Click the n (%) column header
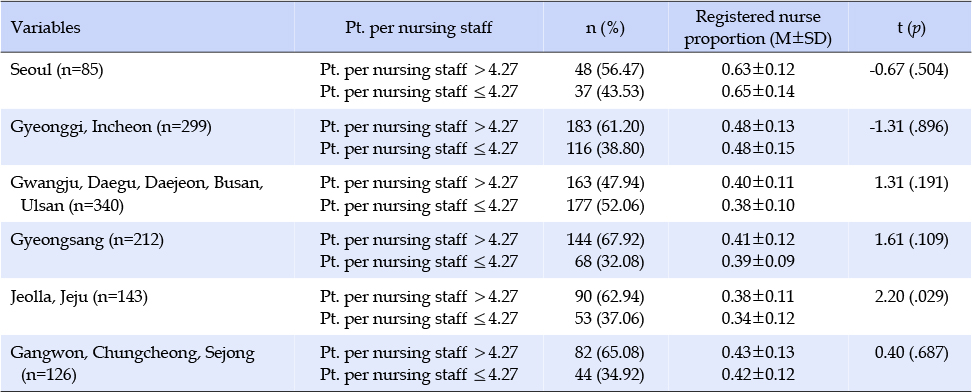 606,29
